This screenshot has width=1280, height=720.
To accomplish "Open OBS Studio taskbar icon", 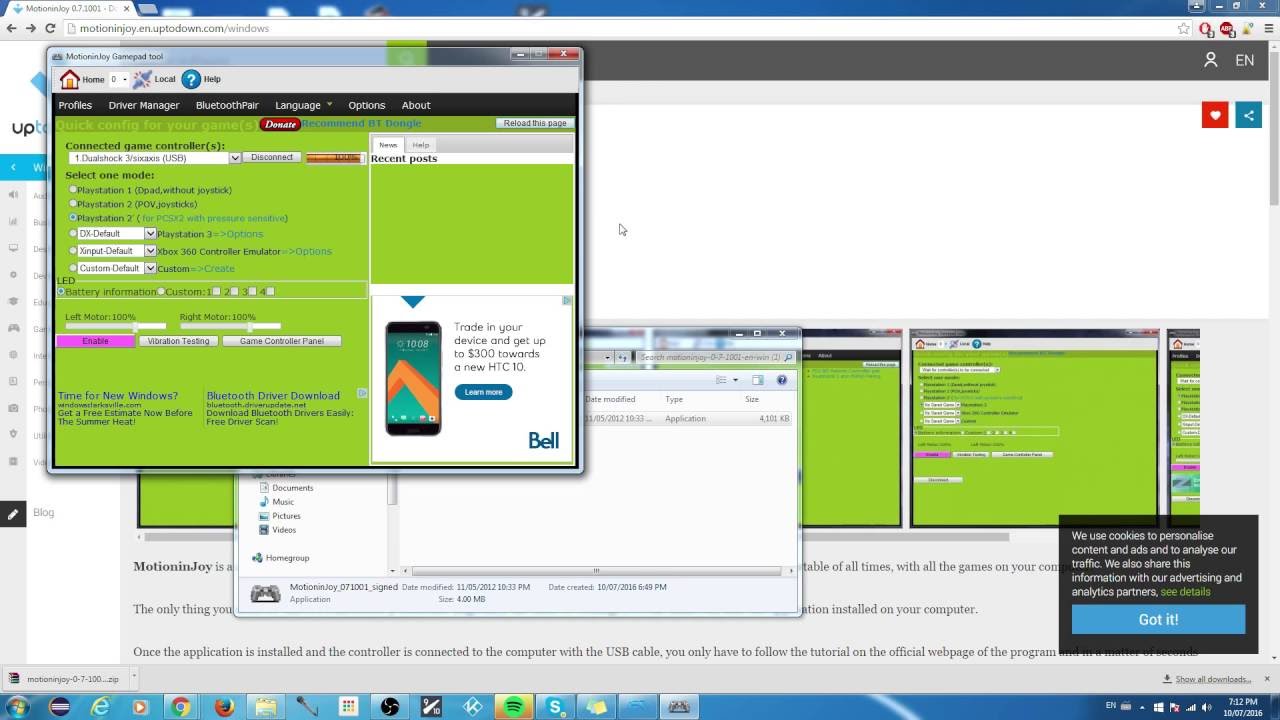I will click(x=390, y=707).
